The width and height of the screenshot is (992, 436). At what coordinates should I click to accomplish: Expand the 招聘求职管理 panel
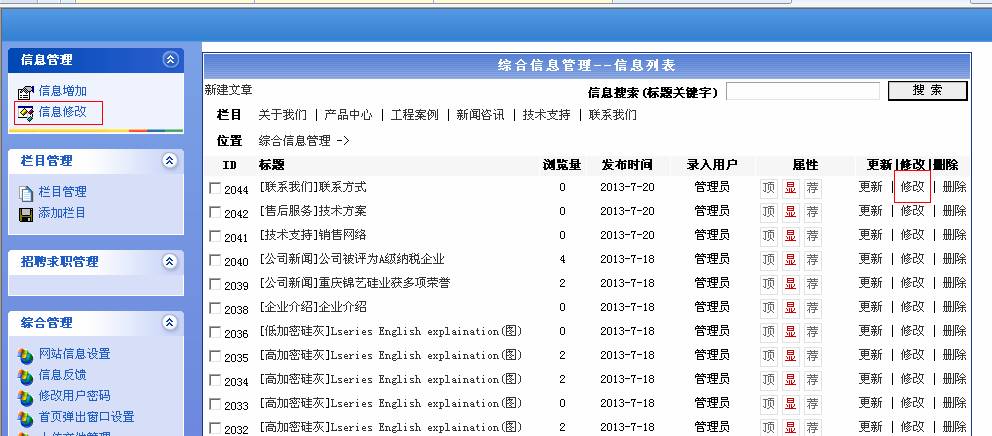point(171,261)
